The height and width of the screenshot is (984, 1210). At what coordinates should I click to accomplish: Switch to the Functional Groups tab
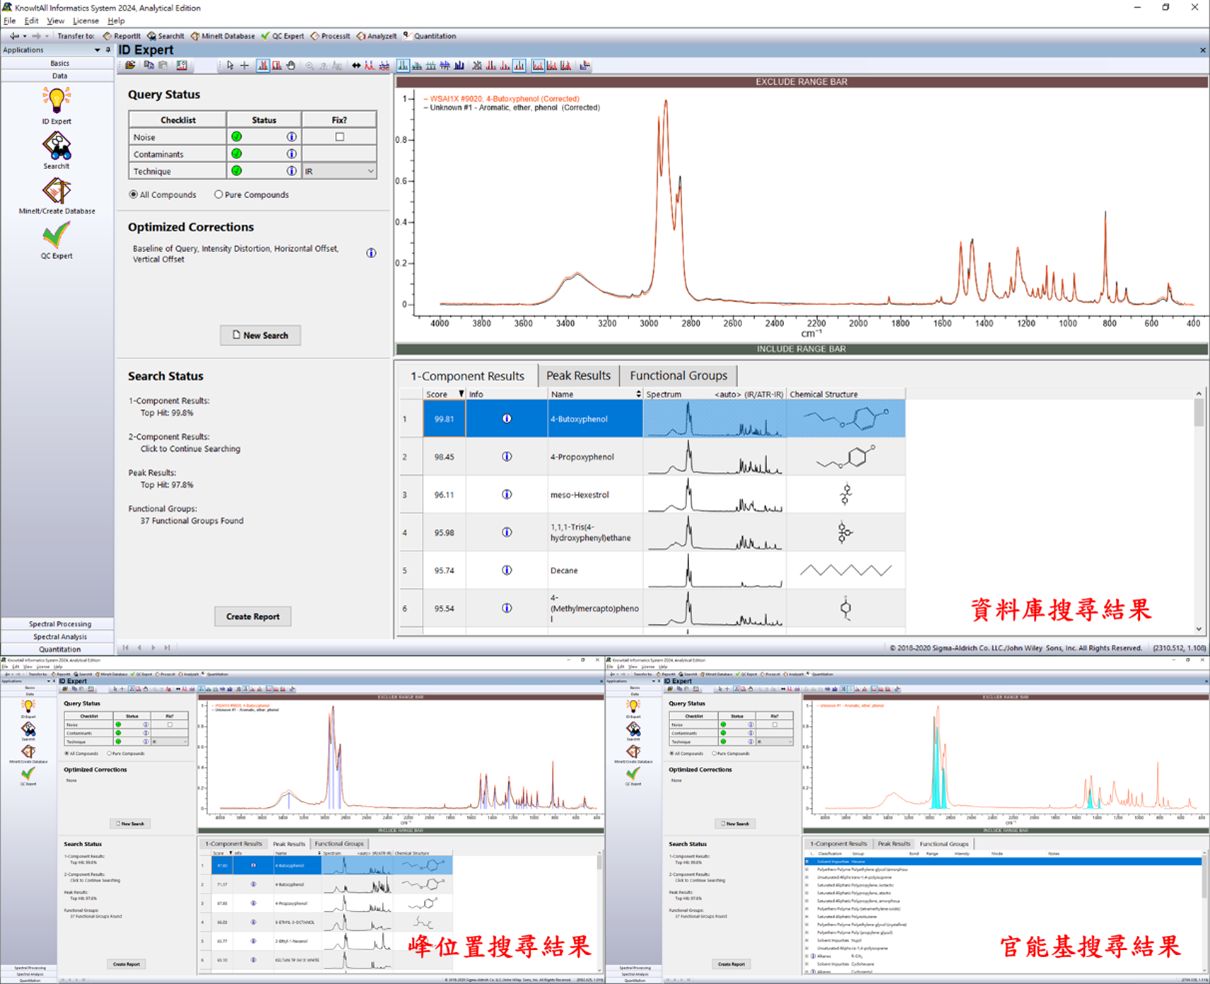(679, 375)
